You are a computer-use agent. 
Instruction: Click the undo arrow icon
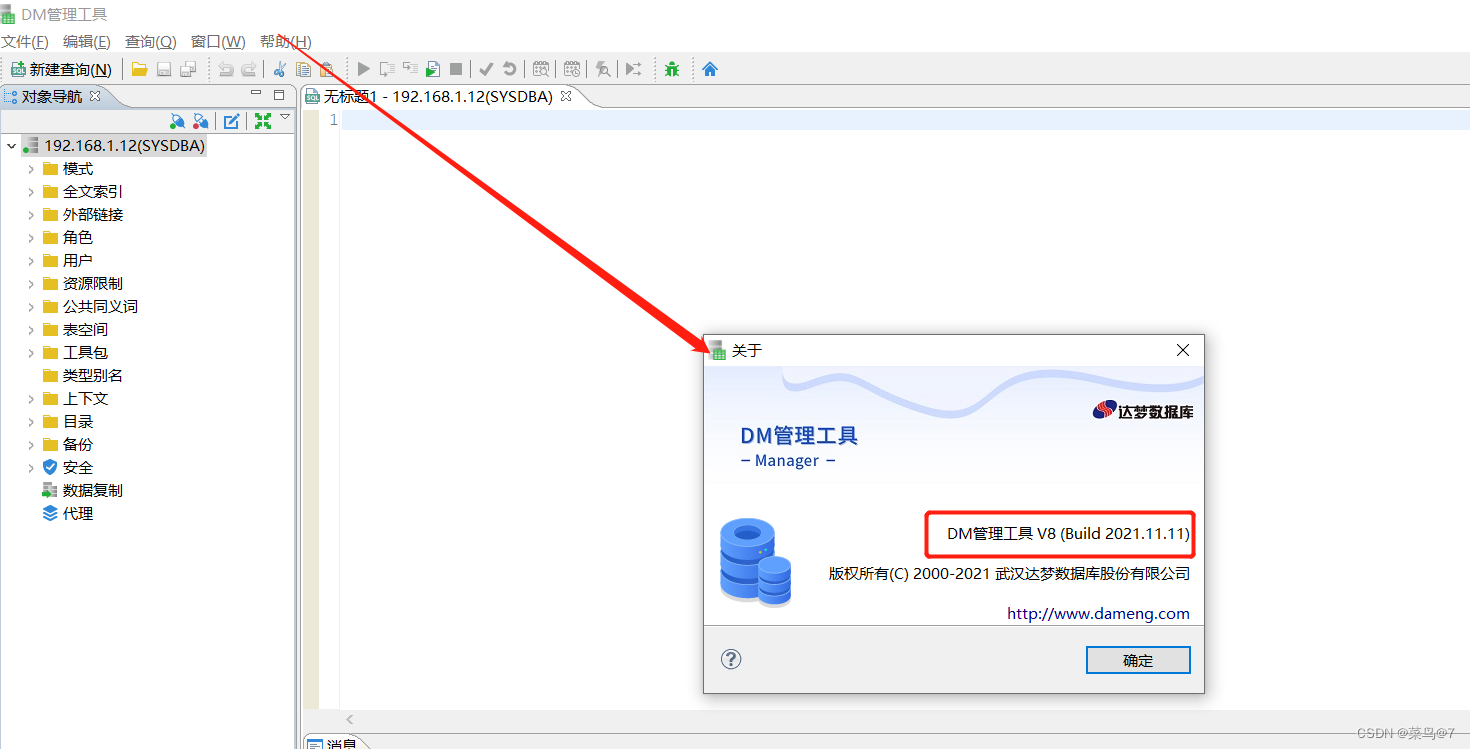[x=226, y=69]
